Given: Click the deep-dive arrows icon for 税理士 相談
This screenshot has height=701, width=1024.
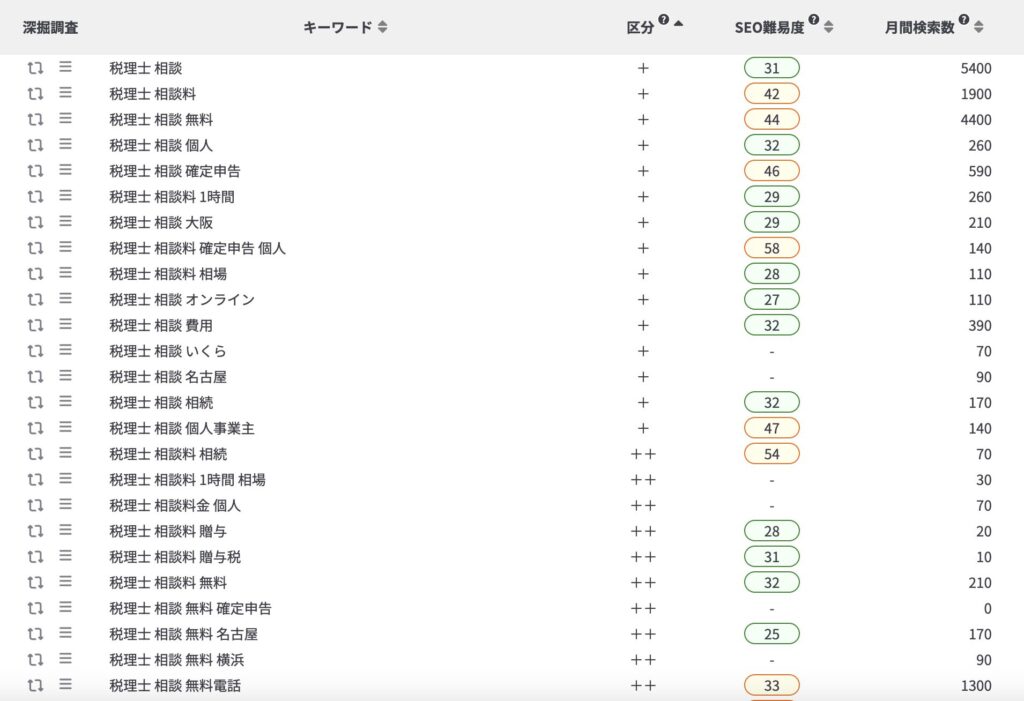Looking at the screenshot, I should [x=36, y=68].
